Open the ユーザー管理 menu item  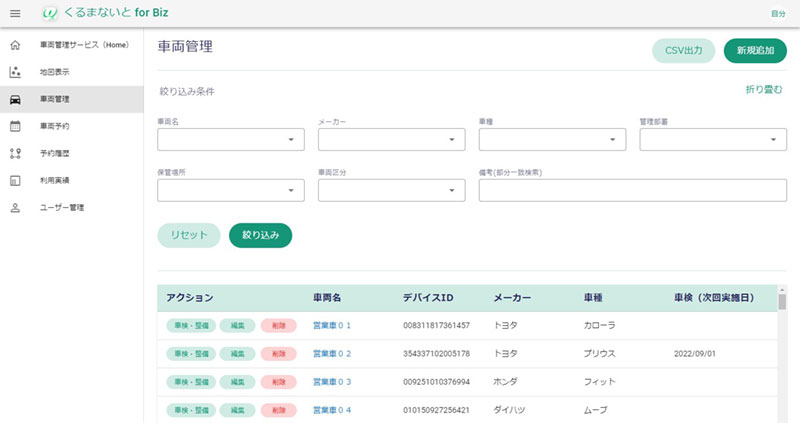click(71, 207)
